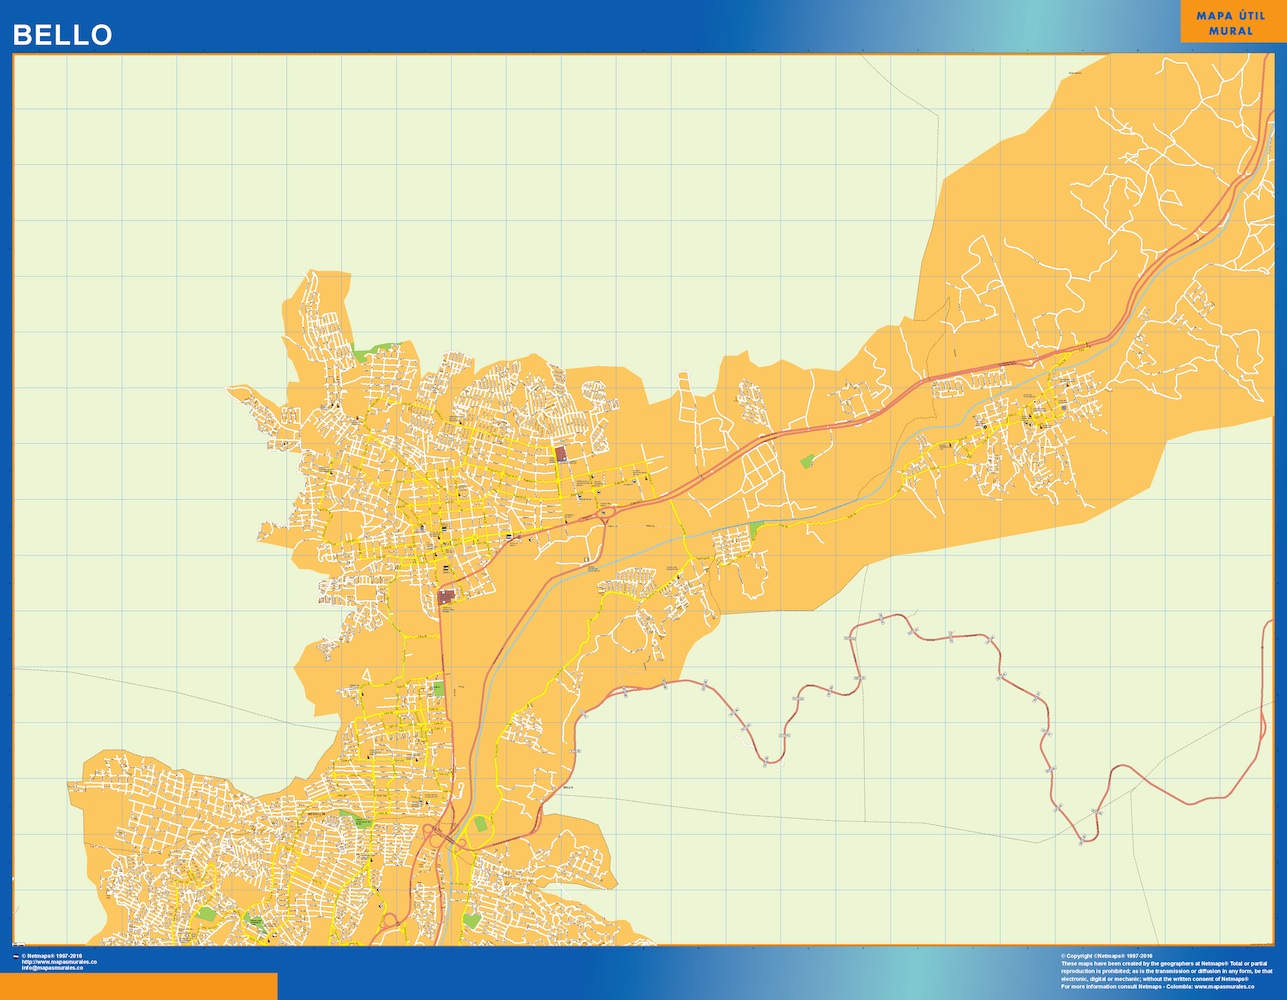Open the link www.mapasmurales.co in bottom right
The width and height of the screenshot is (1287, 1000).
(x=1224, y=986)
